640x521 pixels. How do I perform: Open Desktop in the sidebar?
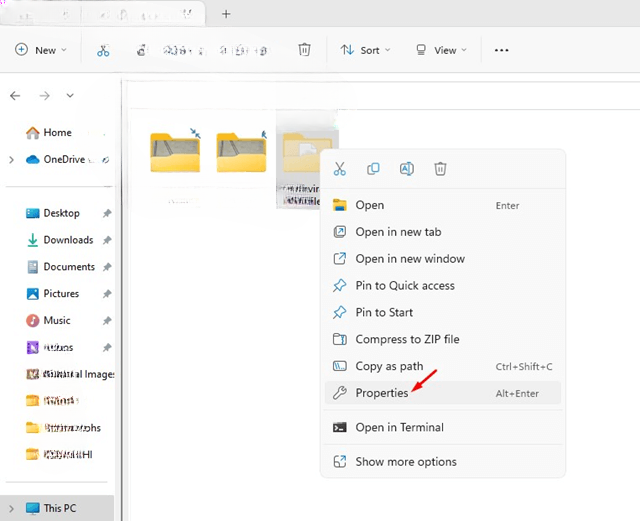(62, 213)
